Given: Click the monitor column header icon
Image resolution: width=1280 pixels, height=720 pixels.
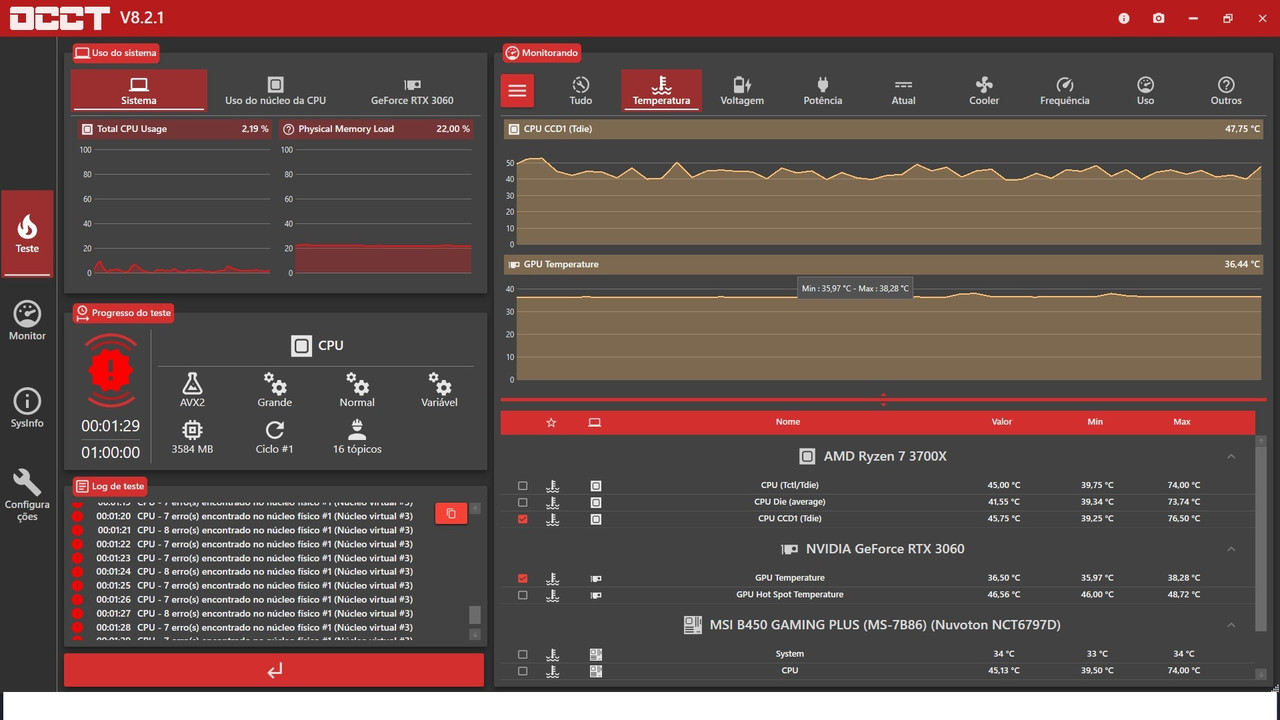Looking at the screenshot, I should 594,422.
